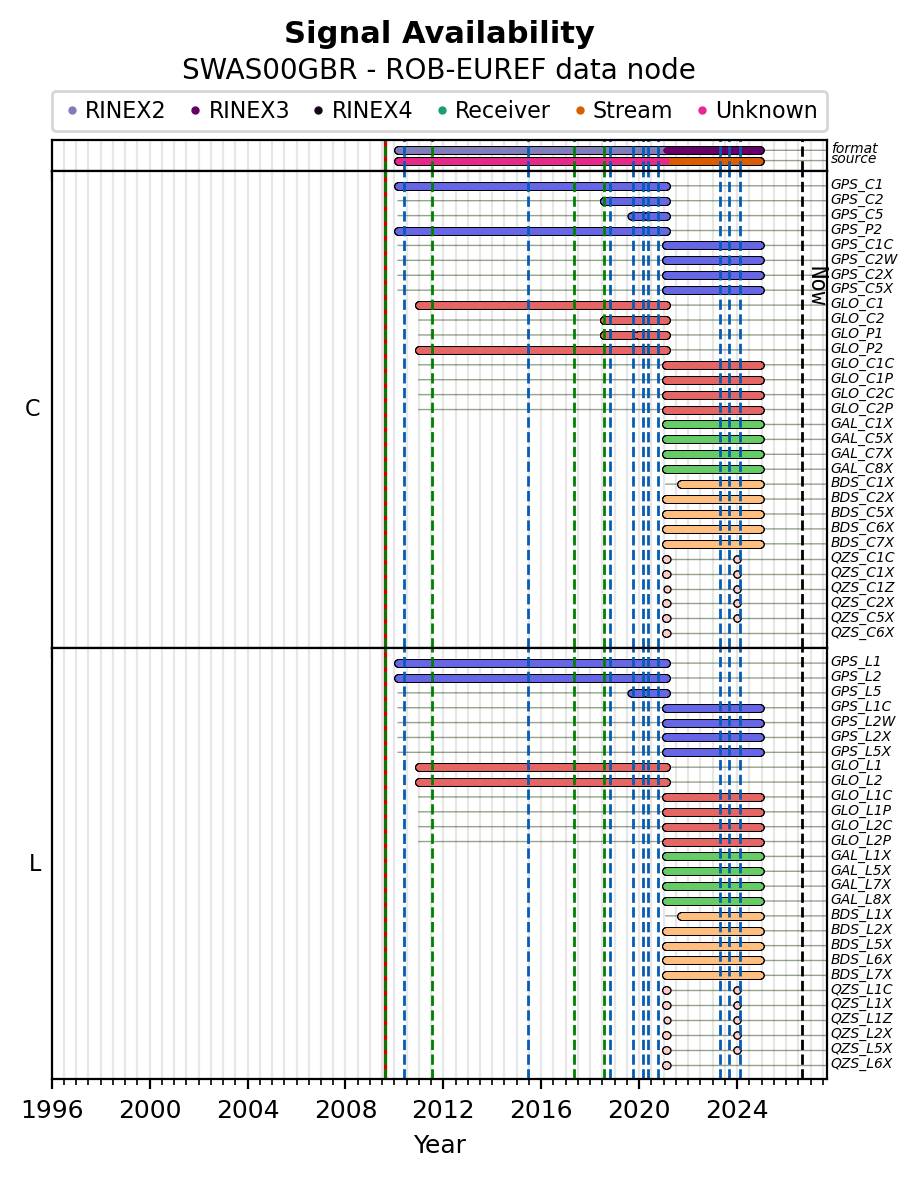This screenshot has width=918, height=1178.
Task: Click the Year axis title
Action: click(x=439, y=1144)
